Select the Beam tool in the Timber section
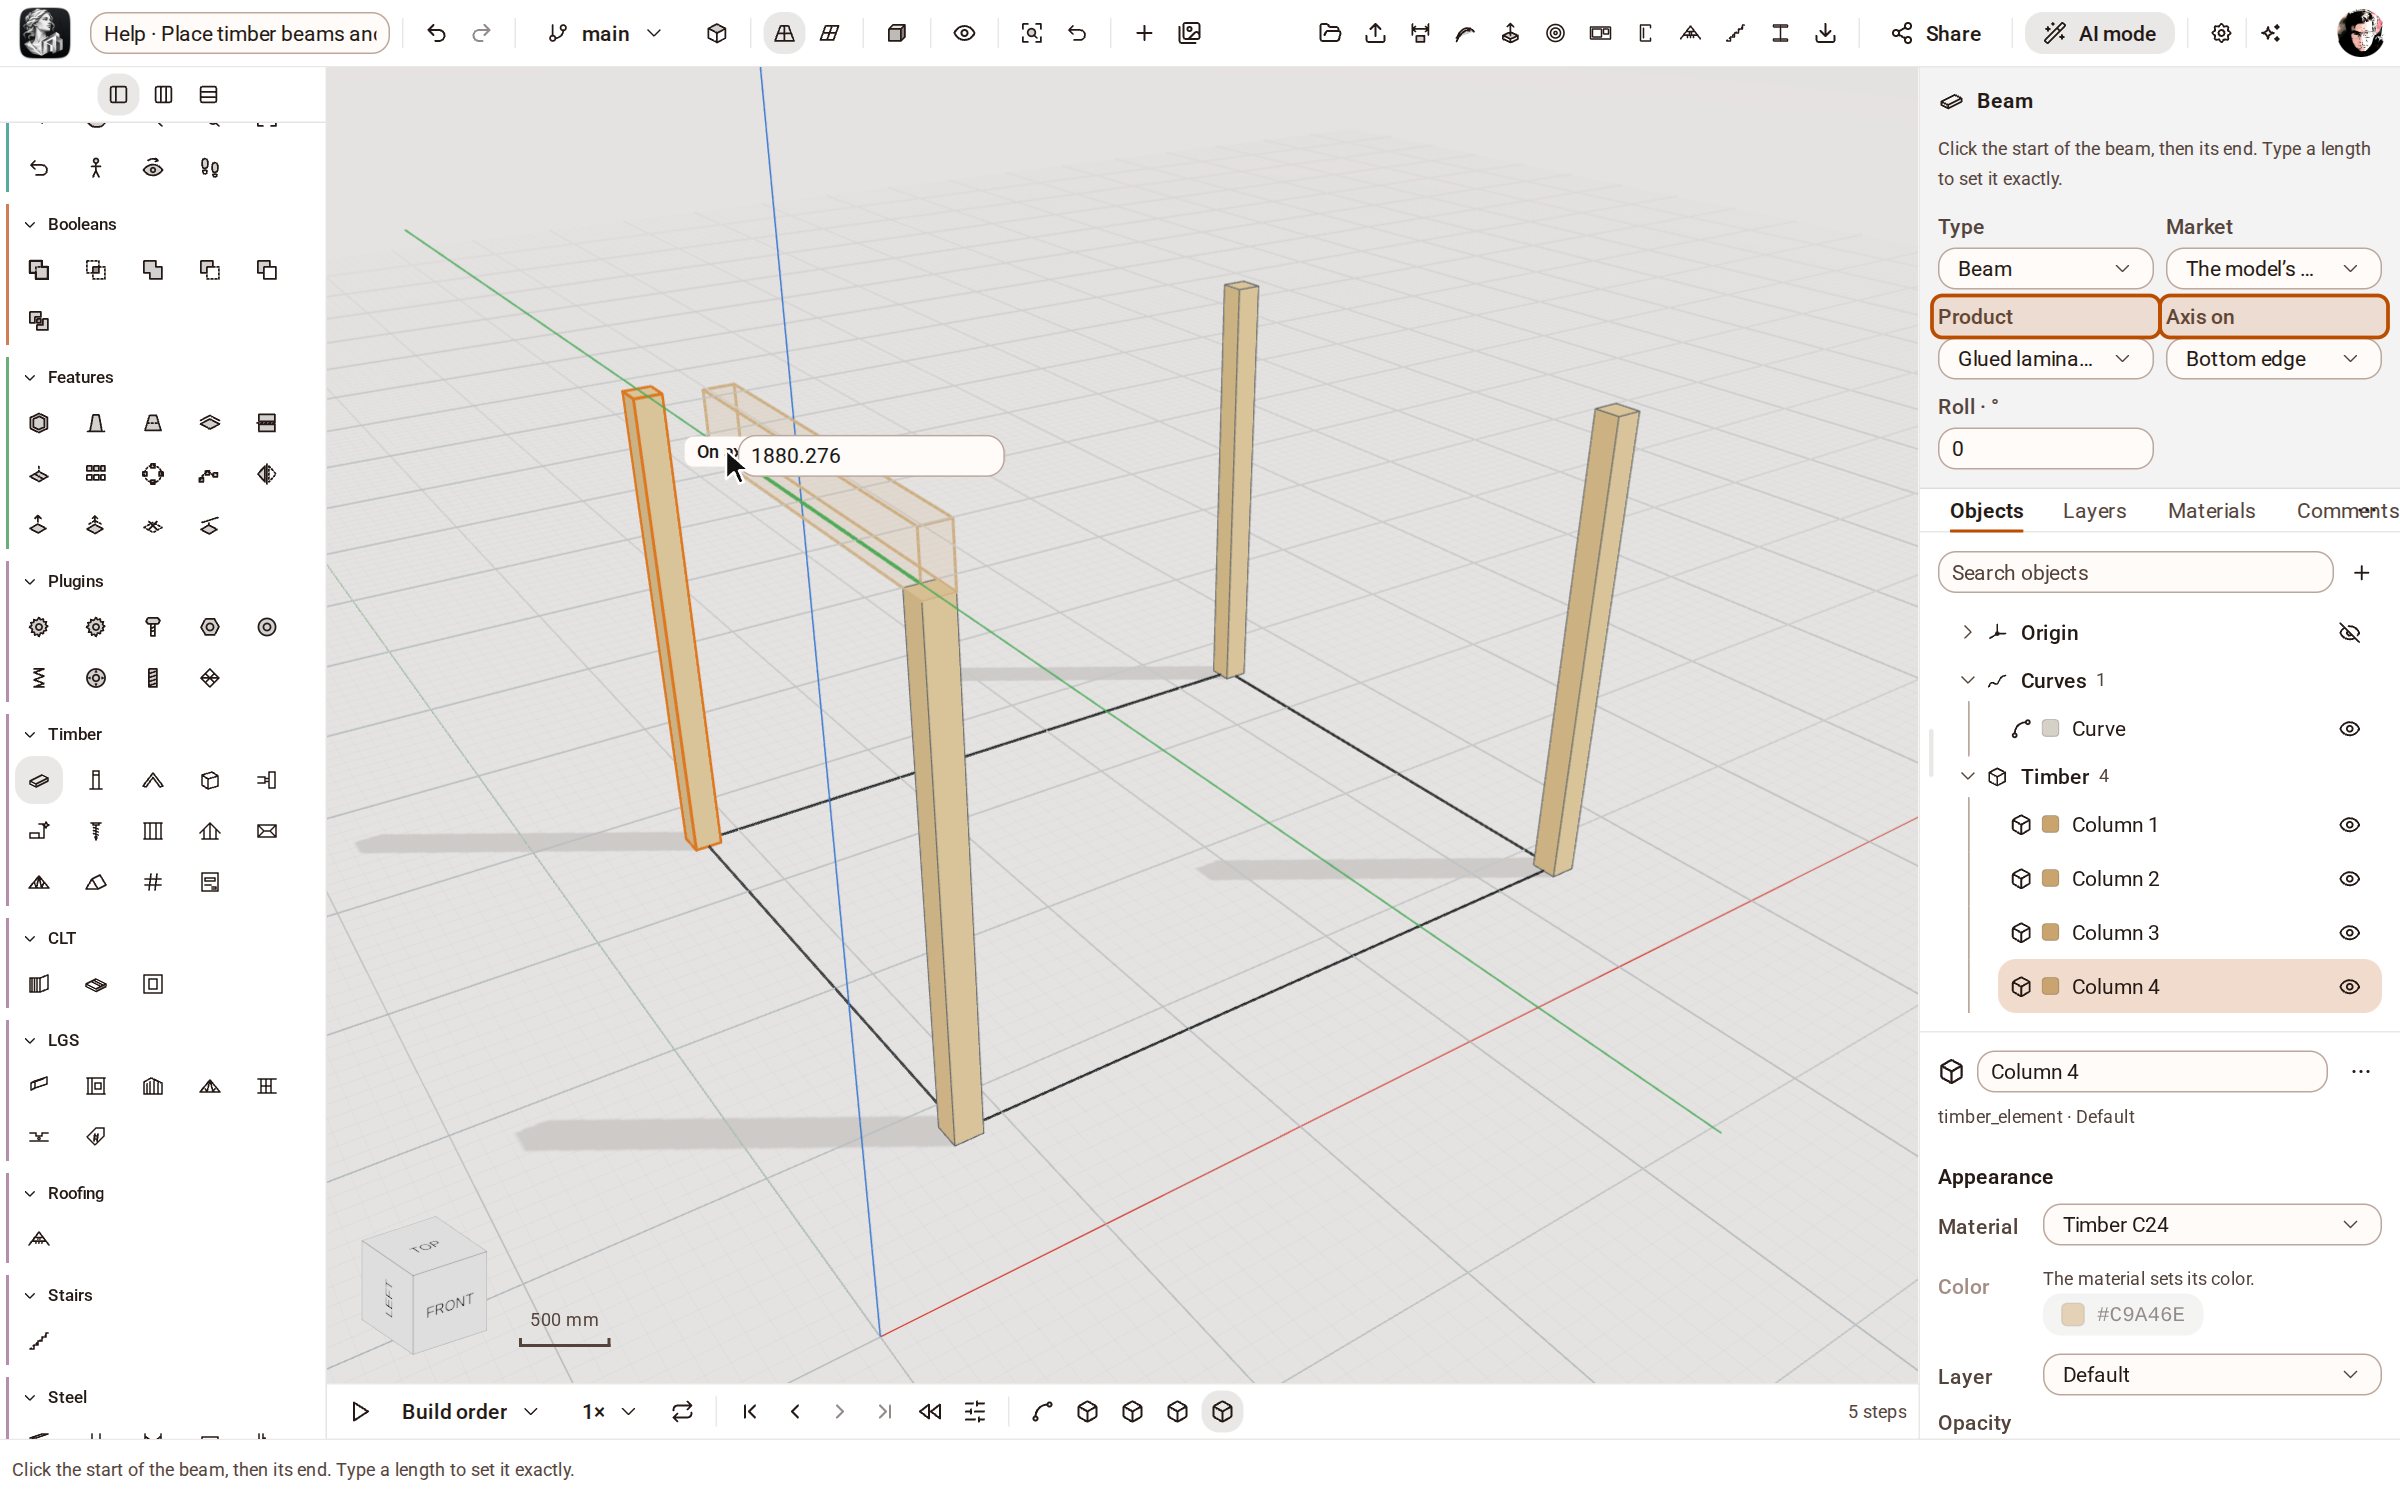 (39, 780)
